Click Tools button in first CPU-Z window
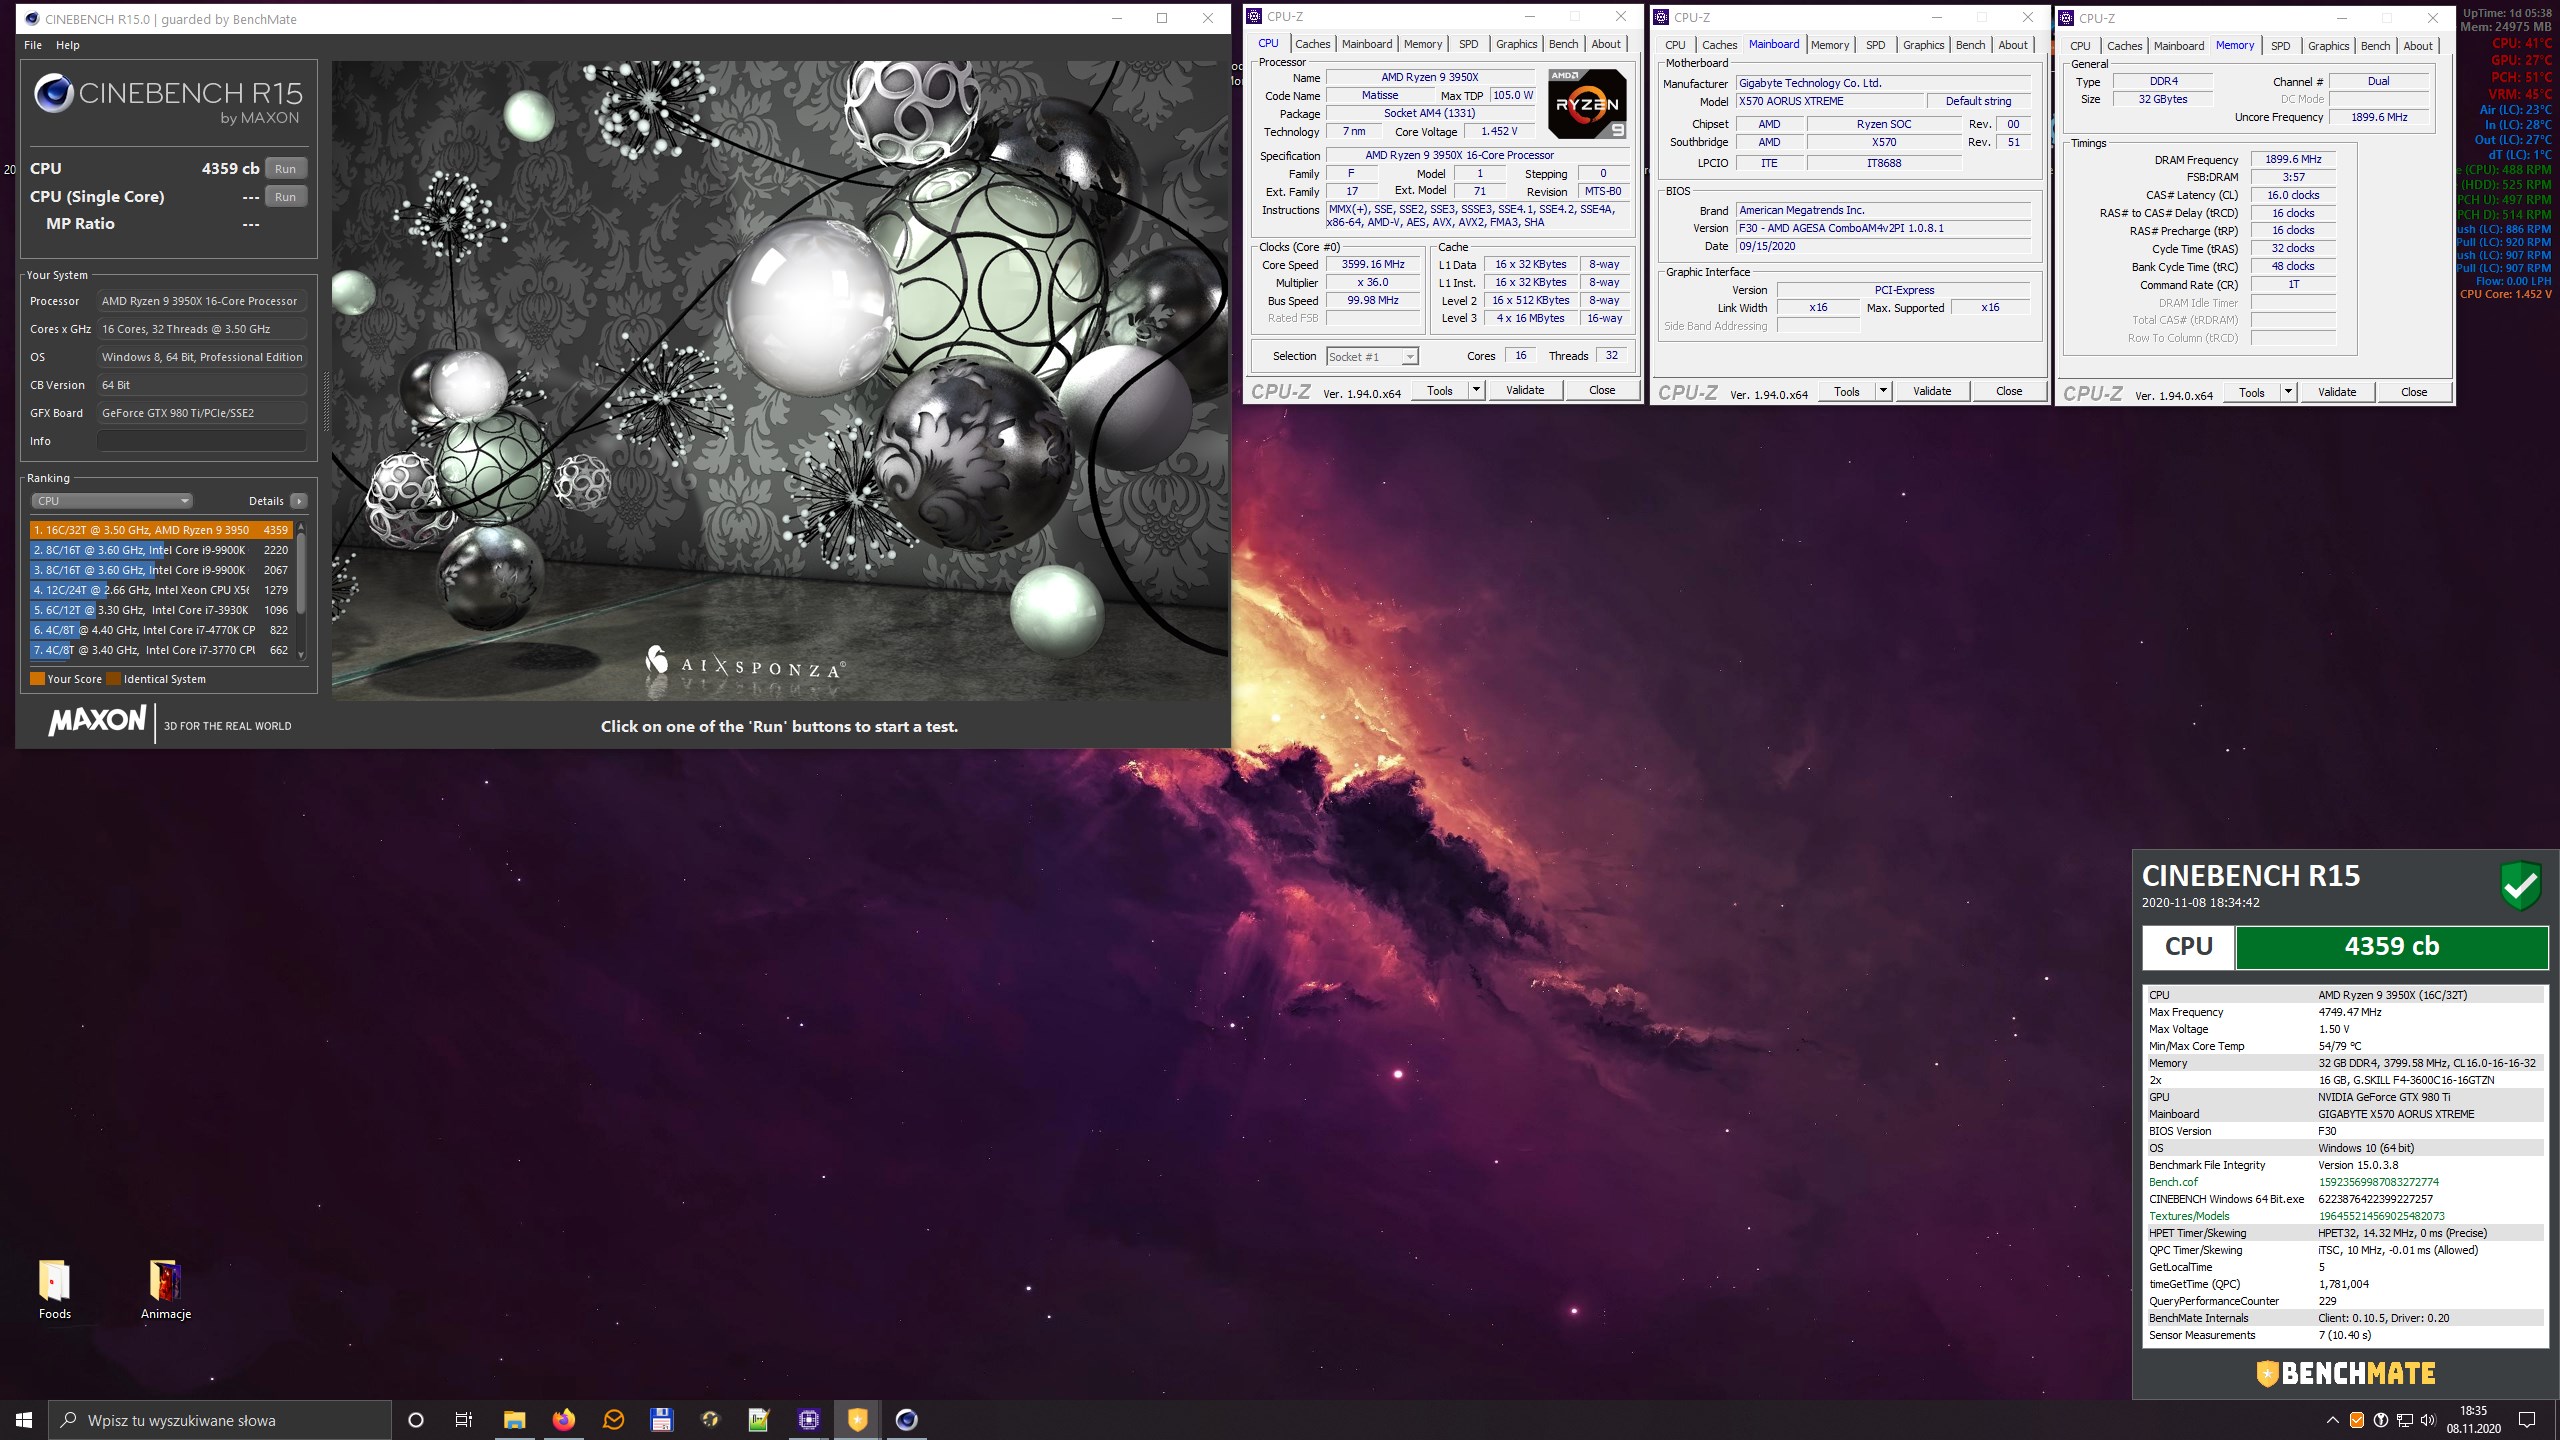This screenshot has height=1440, width=2560. [1440, 391]
